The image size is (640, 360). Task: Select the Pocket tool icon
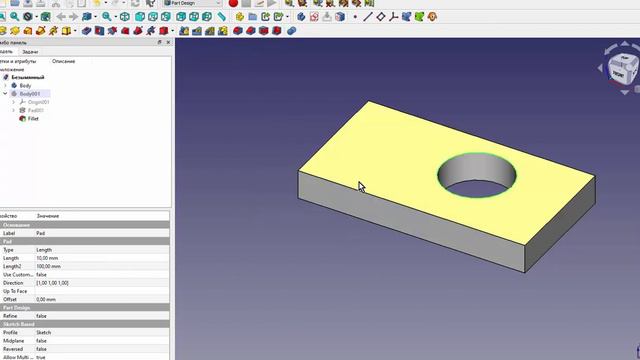pos(86,31)
